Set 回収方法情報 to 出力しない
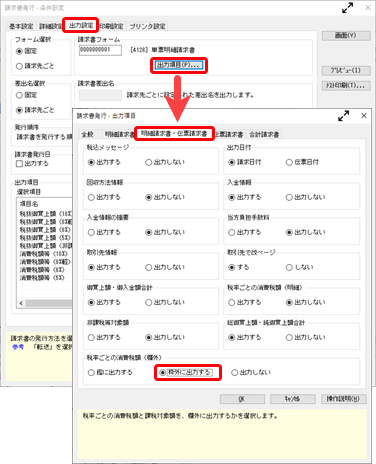 point(165,197)
